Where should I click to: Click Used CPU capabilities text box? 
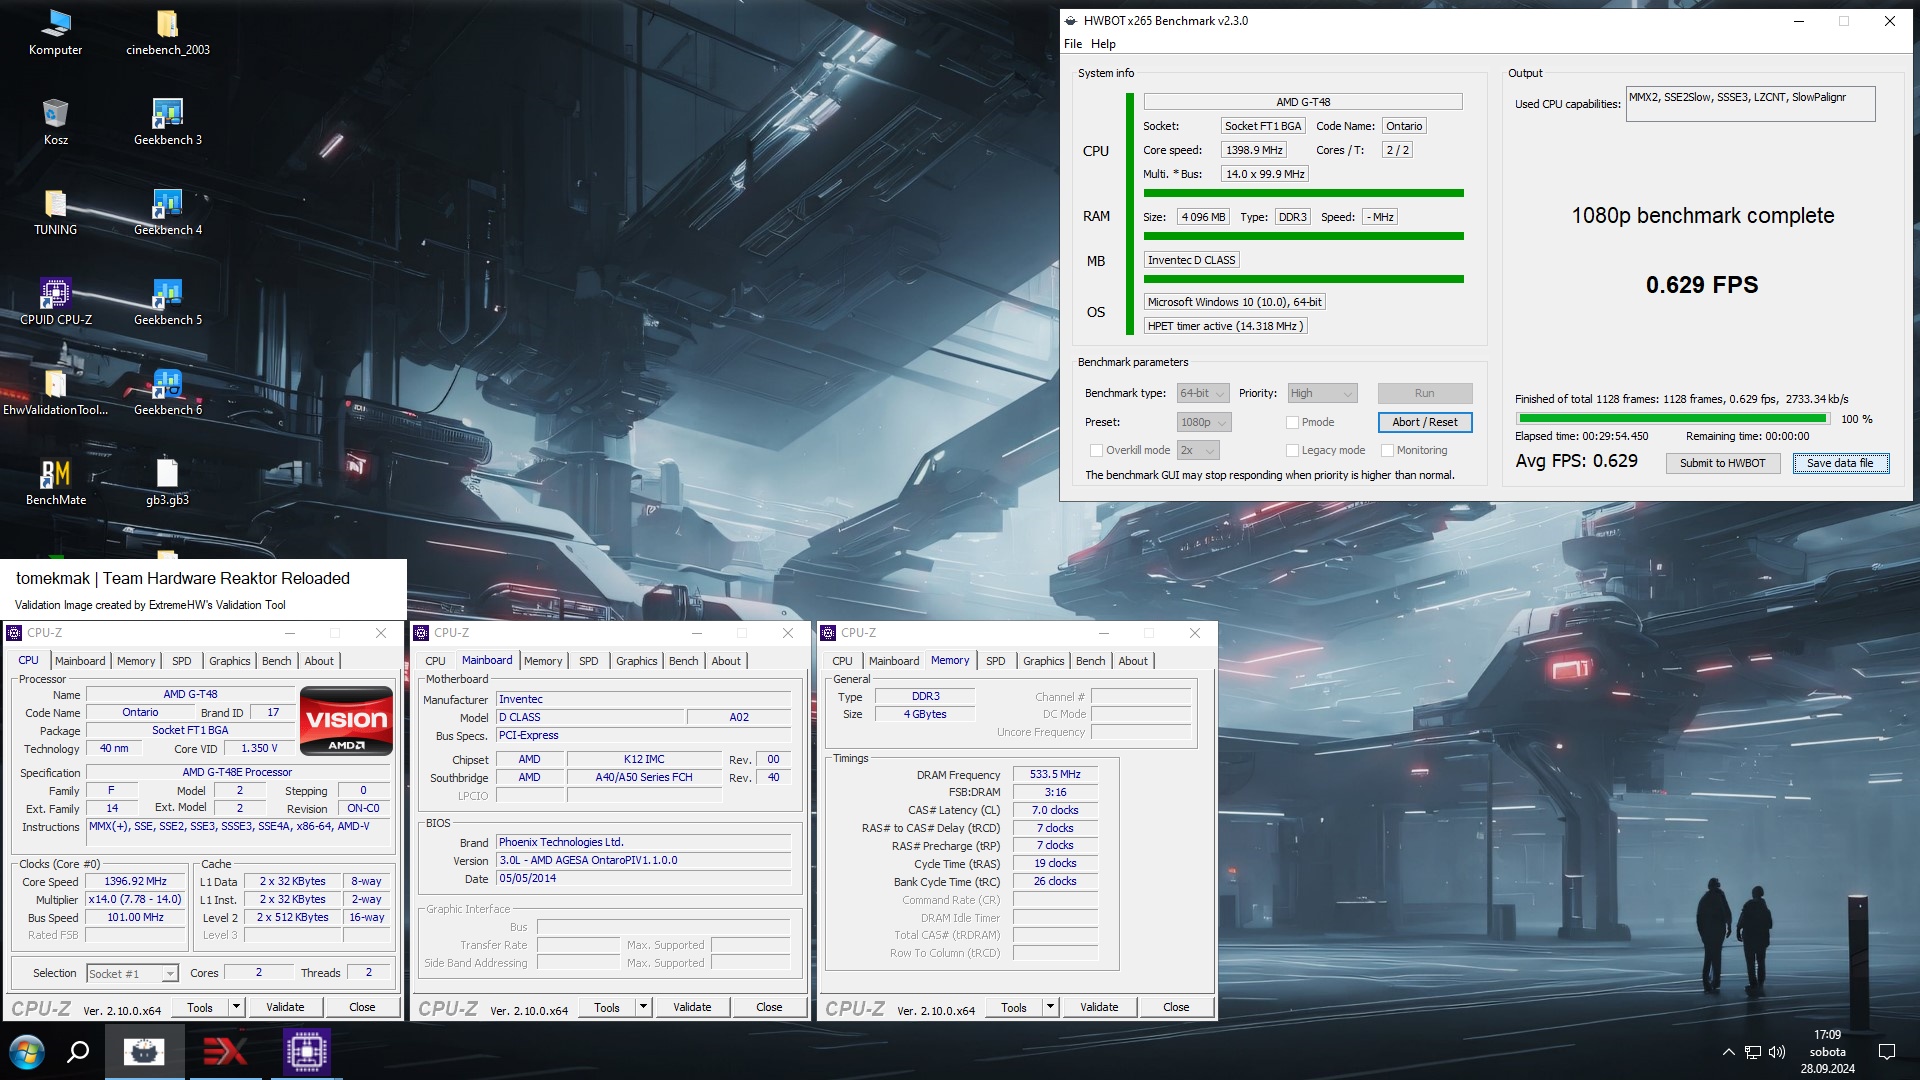(x=1750, y=104)
